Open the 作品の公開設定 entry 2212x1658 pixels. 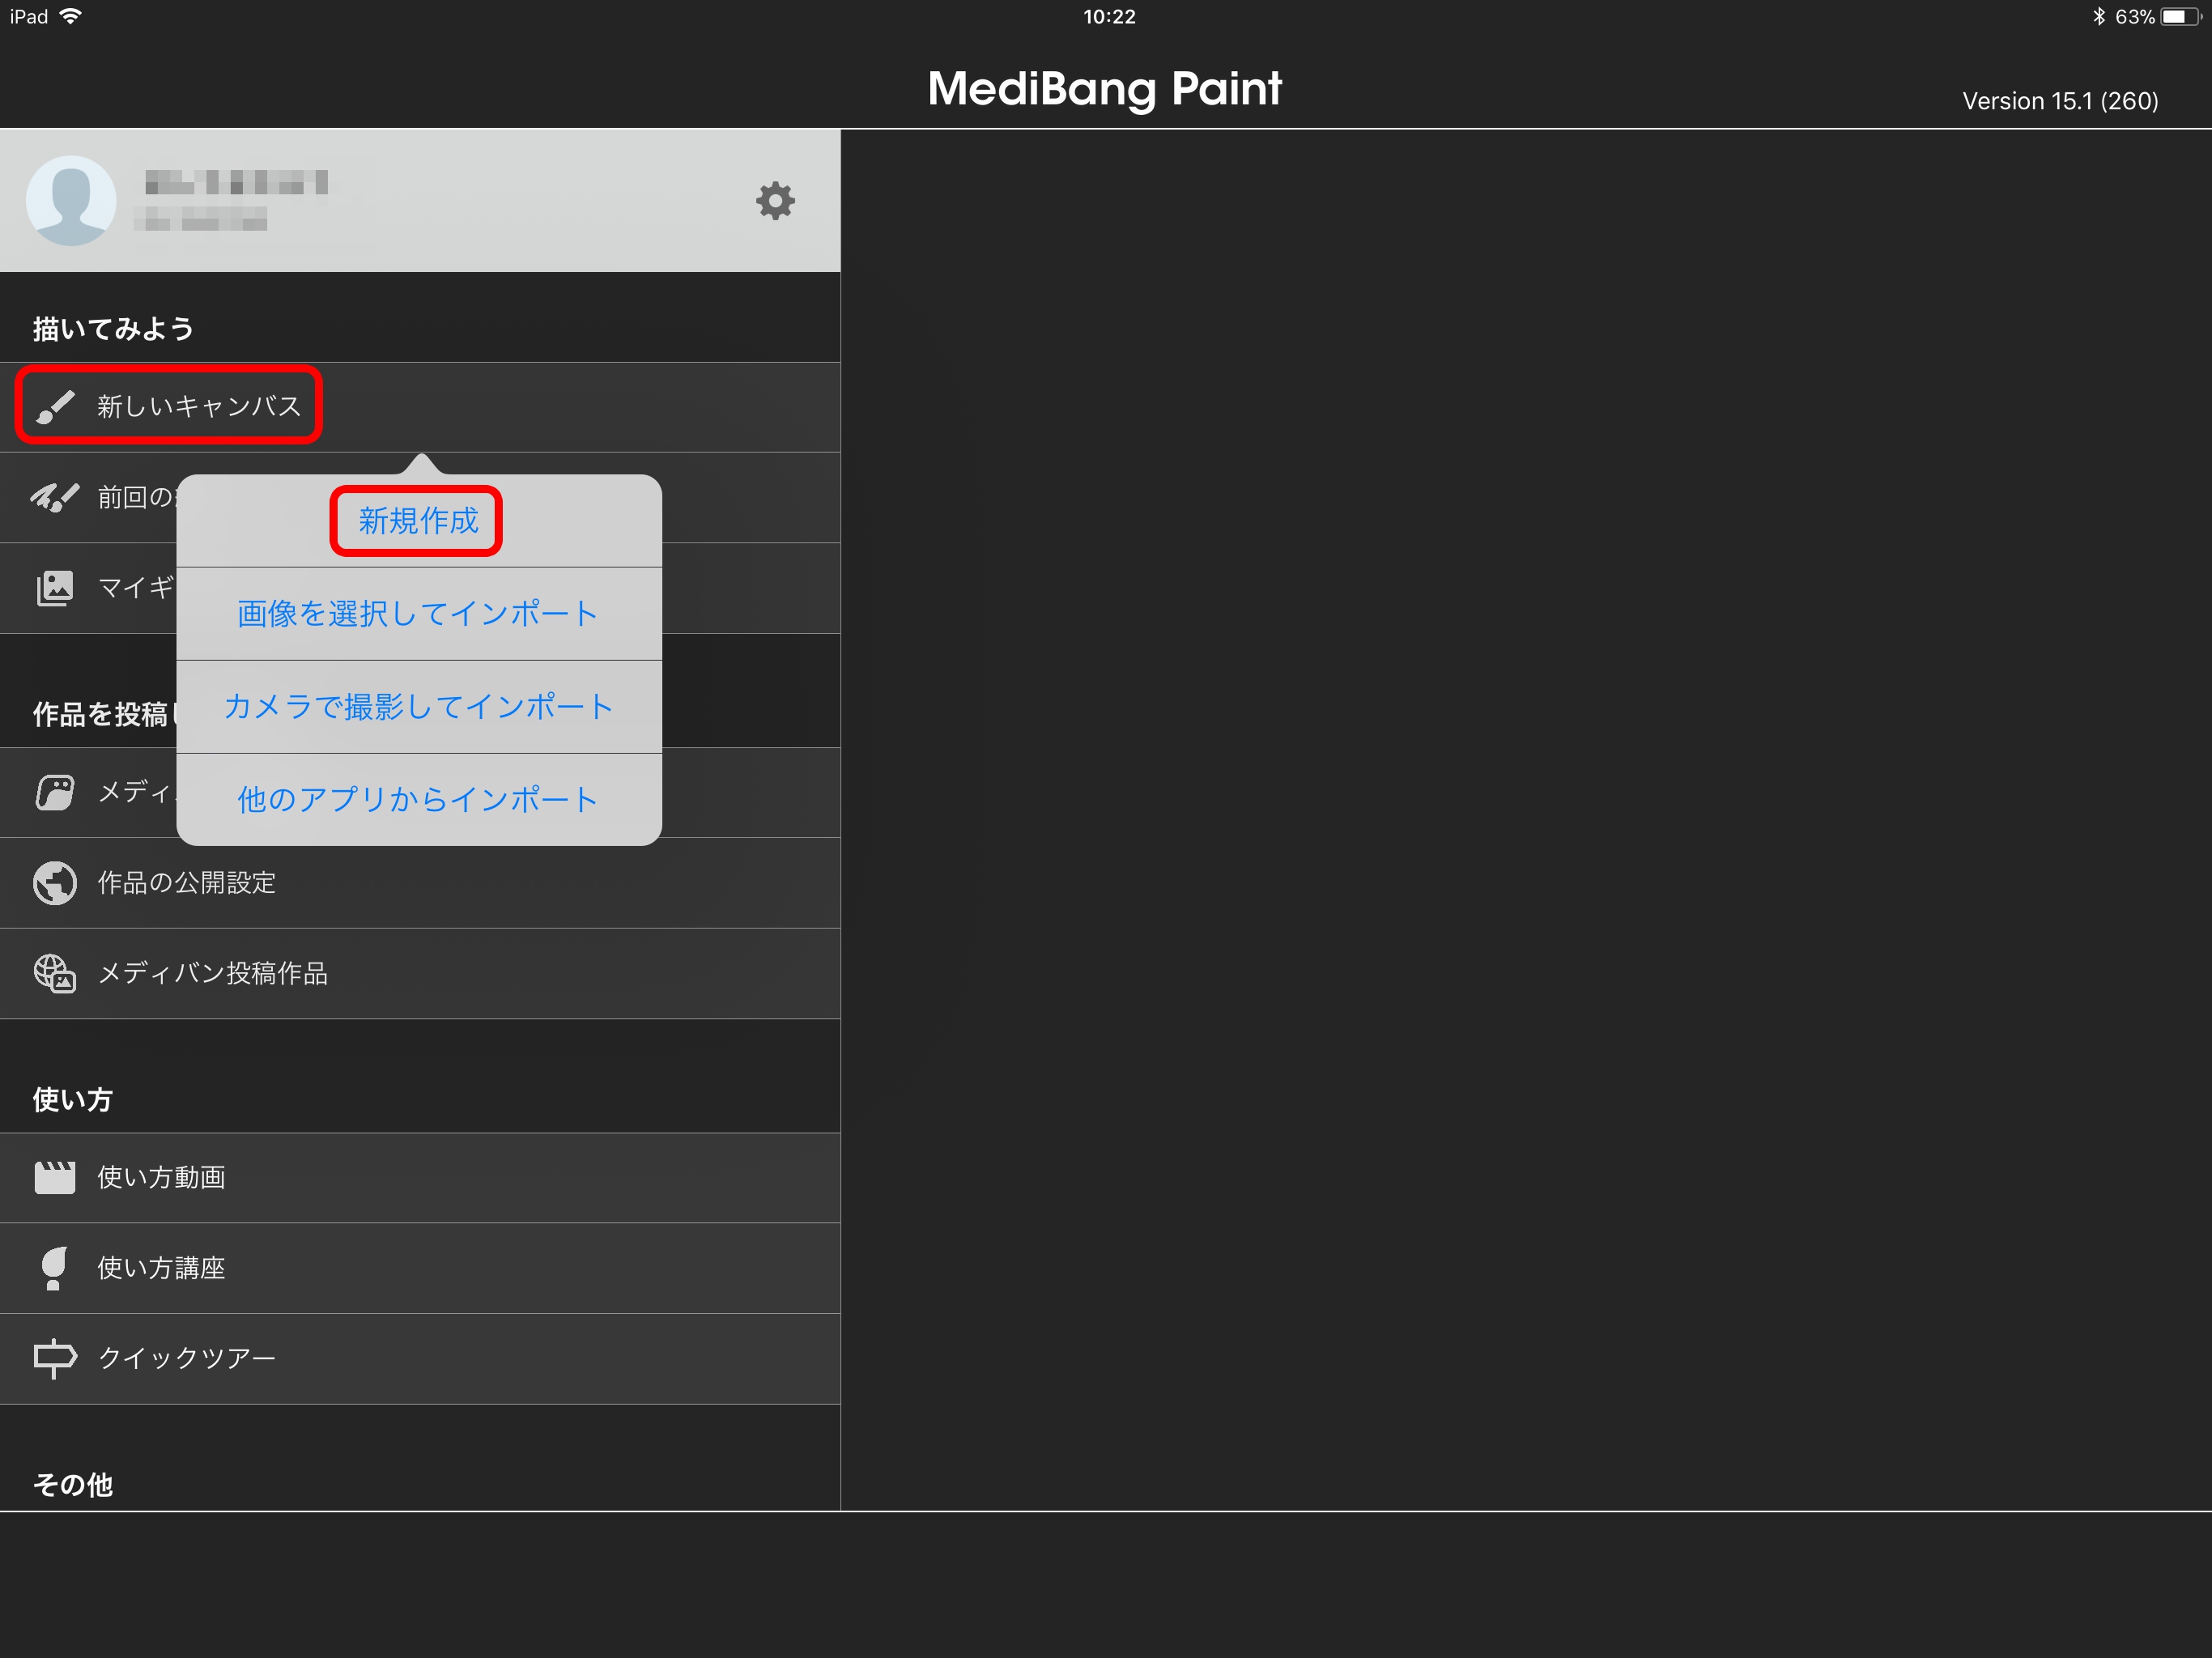tap(187, 882)
